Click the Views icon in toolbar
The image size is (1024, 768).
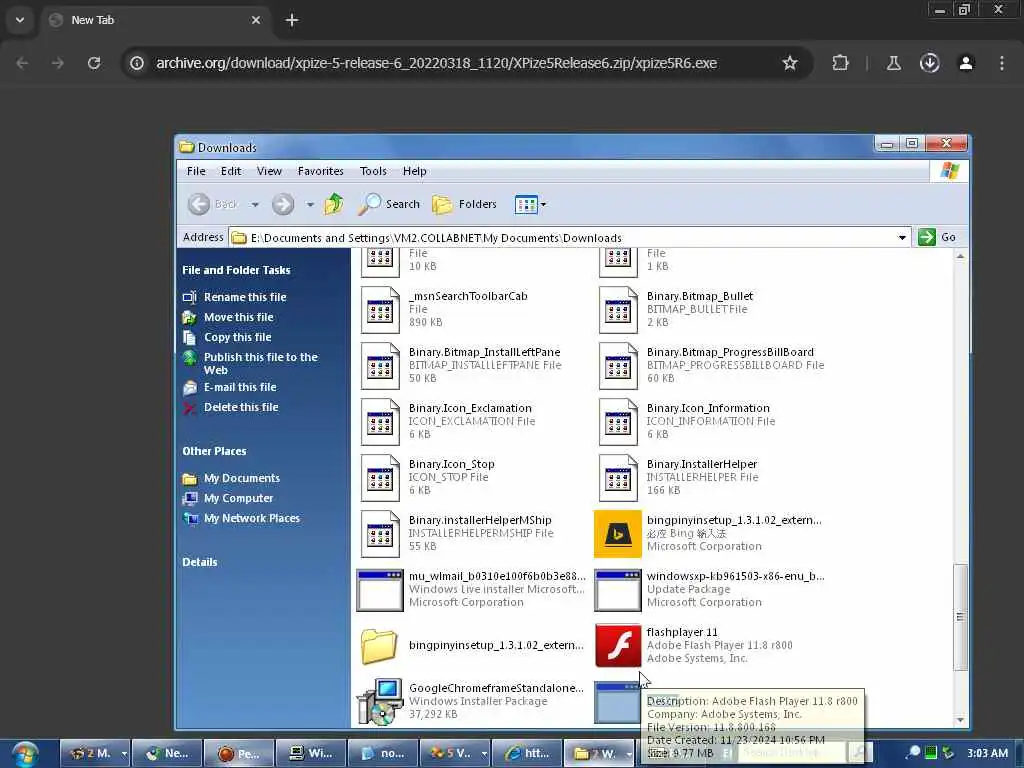tap(526, 204)
